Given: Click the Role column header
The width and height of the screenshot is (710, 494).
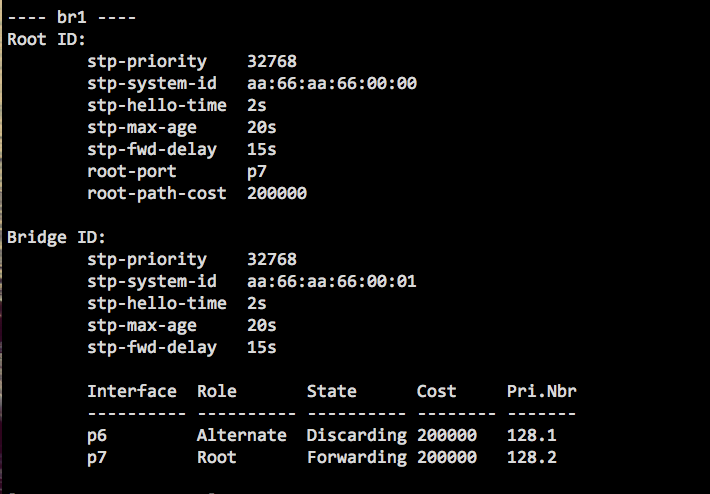Looking at the screenshot, I should (x=216, y=391).
